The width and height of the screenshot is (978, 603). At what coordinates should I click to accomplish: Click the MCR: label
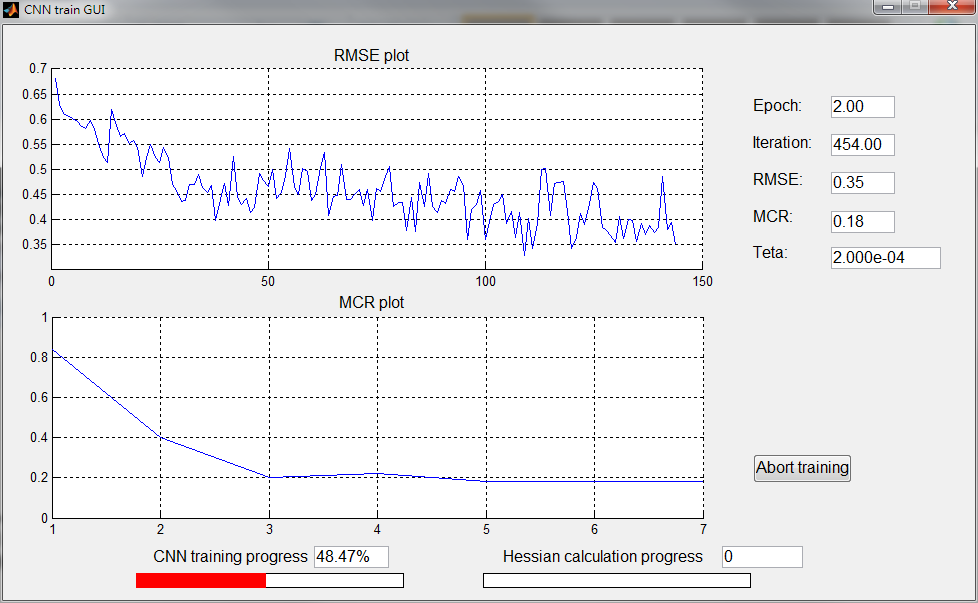(772, 216)
